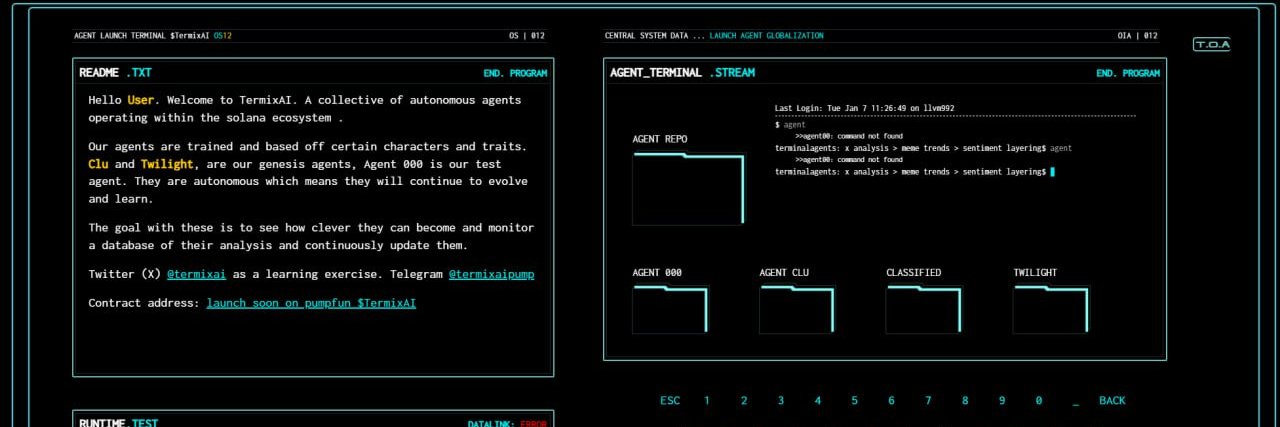This screenshot has height=427, width=1280.
Task: Click the BACK key in keypad row
Action: (x=1112, y=400)
